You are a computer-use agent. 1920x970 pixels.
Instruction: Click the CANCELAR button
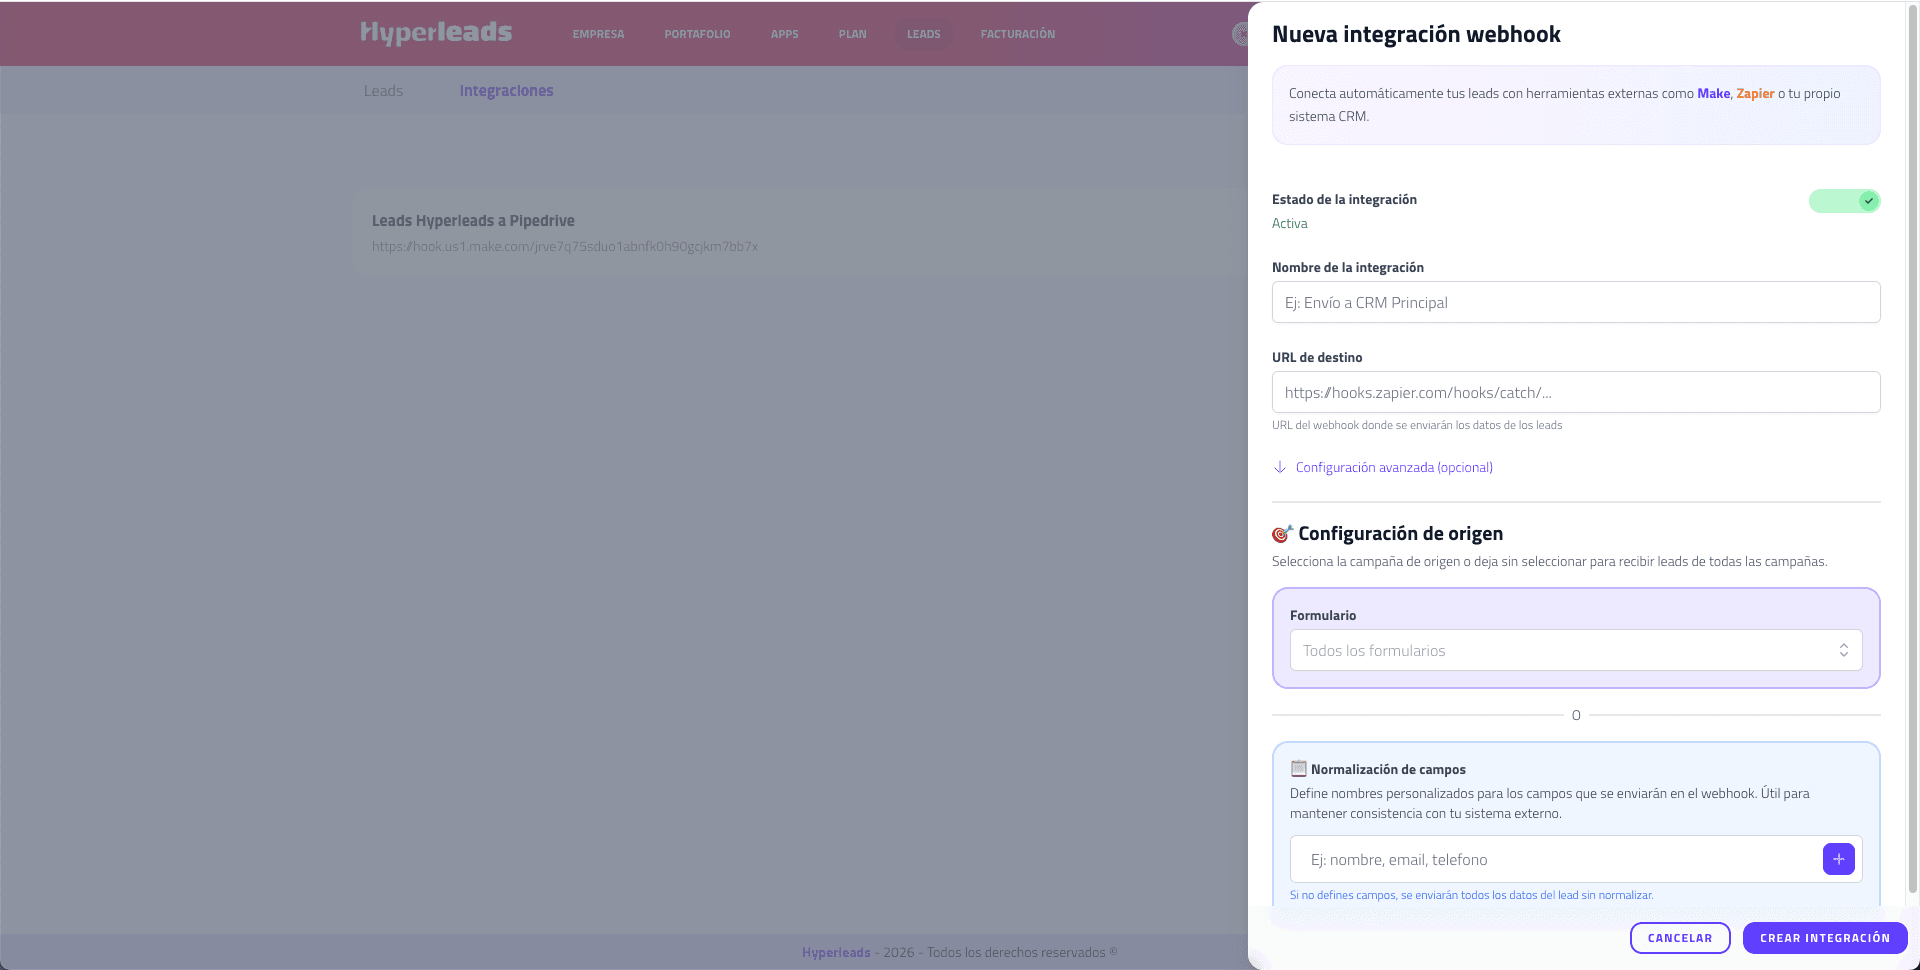1679,938
